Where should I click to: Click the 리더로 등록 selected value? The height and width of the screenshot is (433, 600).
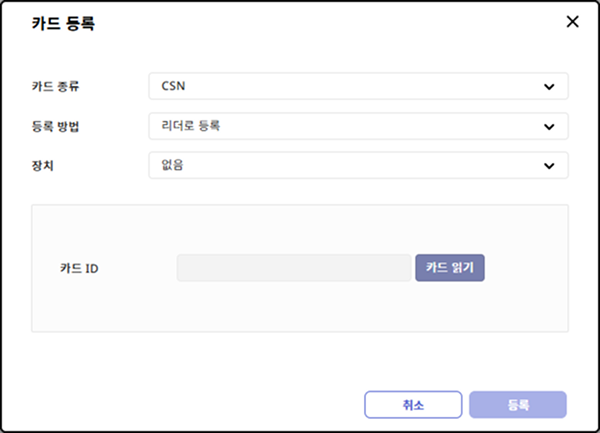tap(190, 127)
